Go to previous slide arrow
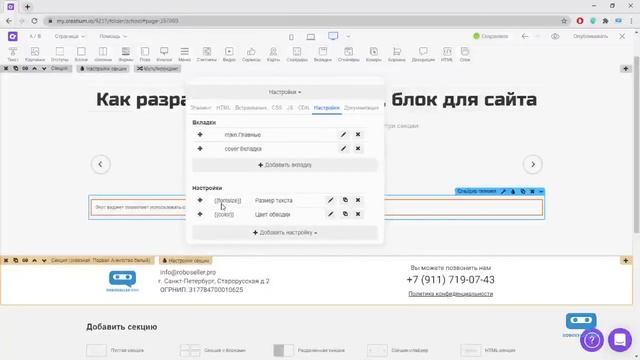This screenshot has width=640, height=360. (100, 164)
